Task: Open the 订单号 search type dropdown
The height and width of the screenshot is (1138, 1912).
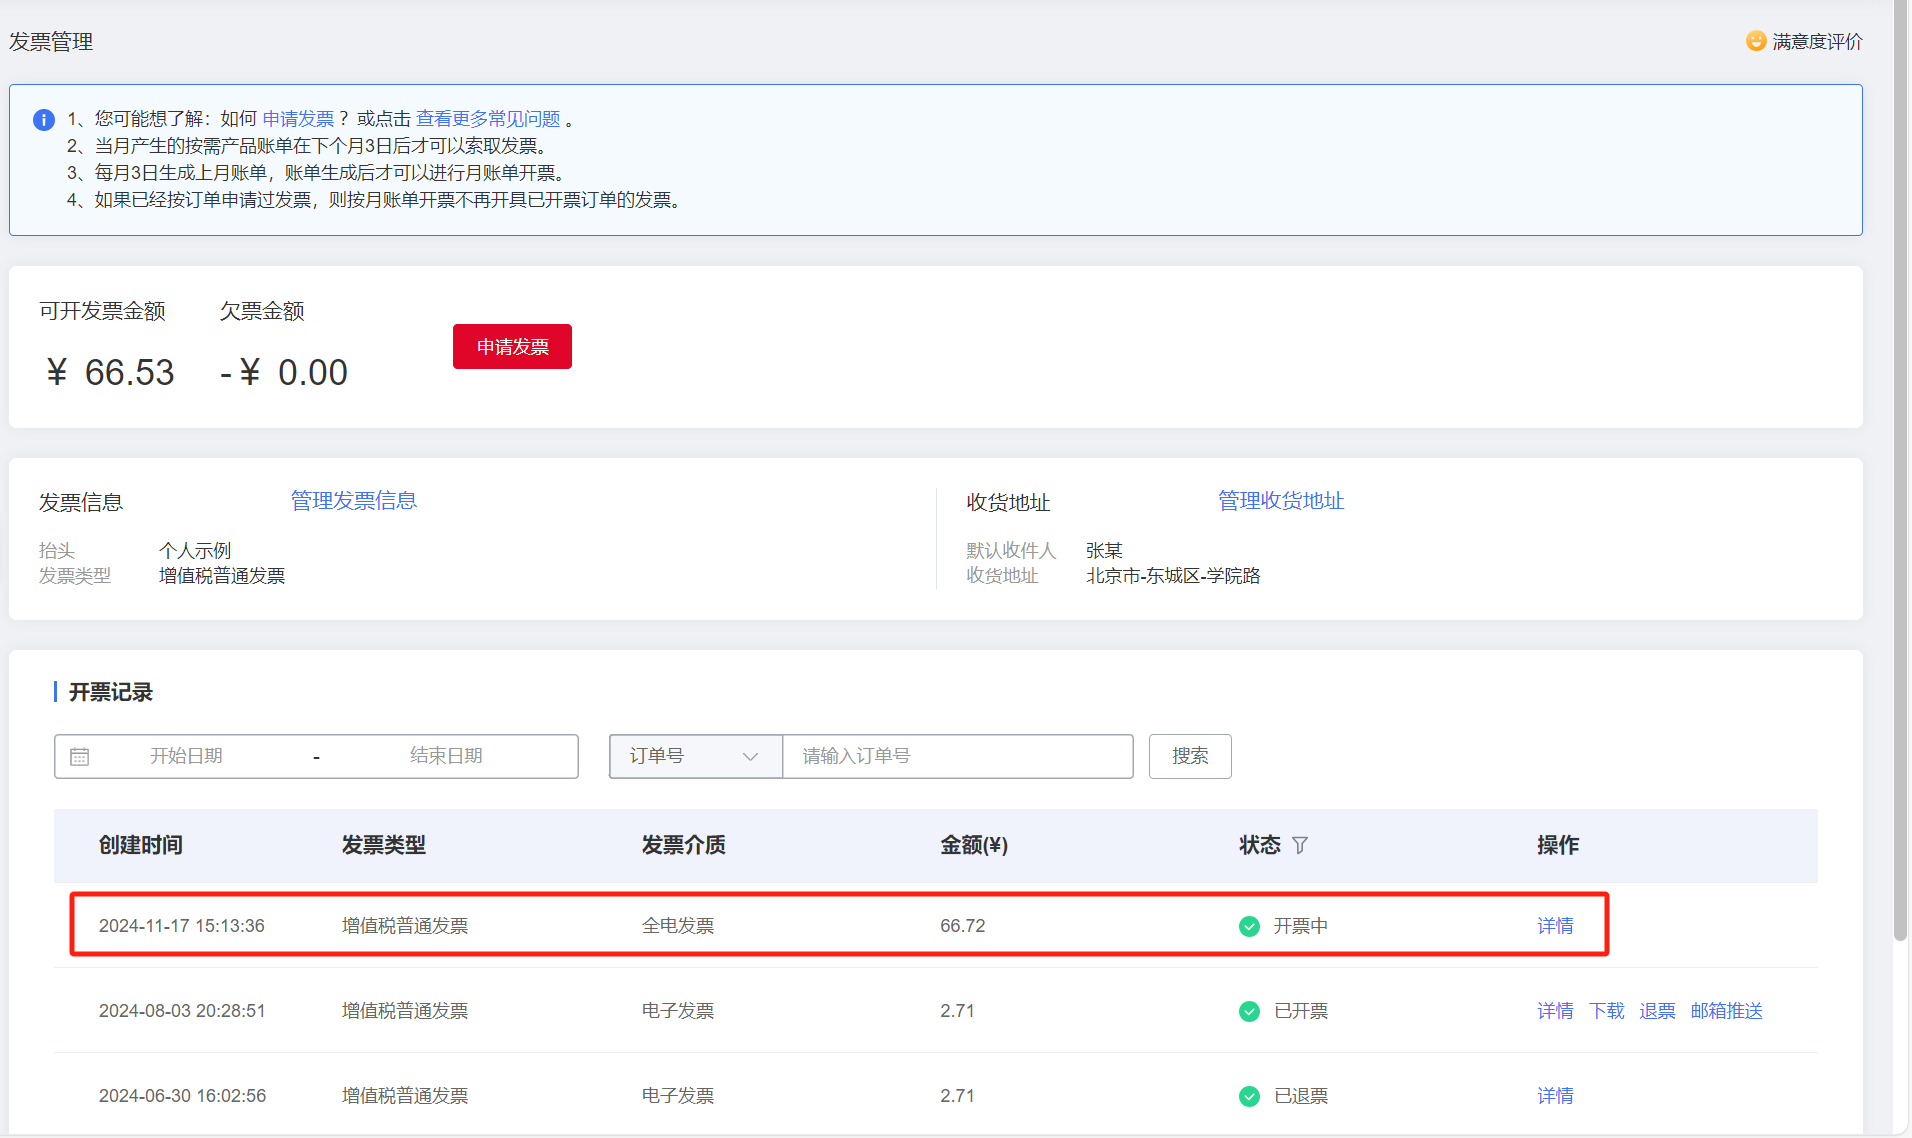Action: 696,757
